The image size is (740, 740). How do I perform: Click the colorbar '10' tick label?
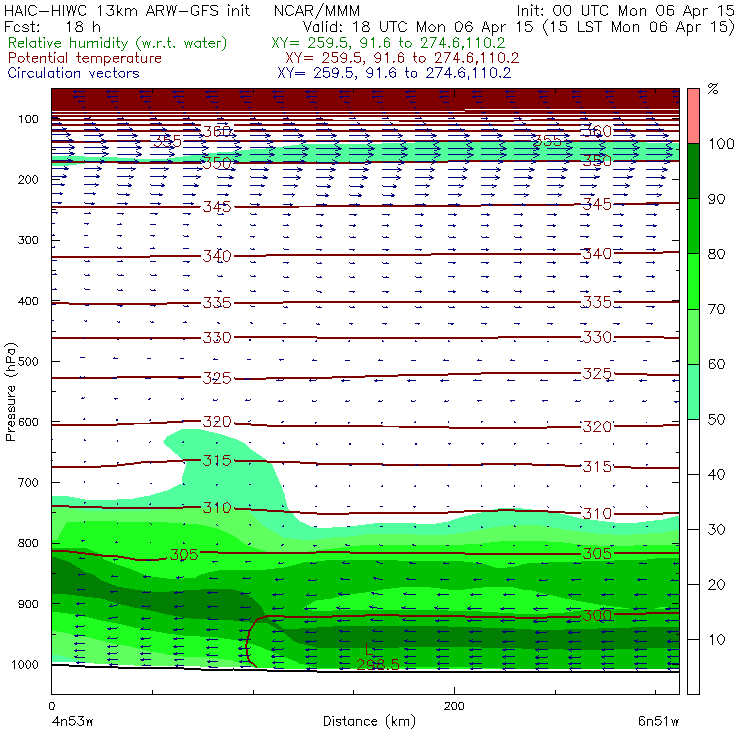click(x=716, y=639)
